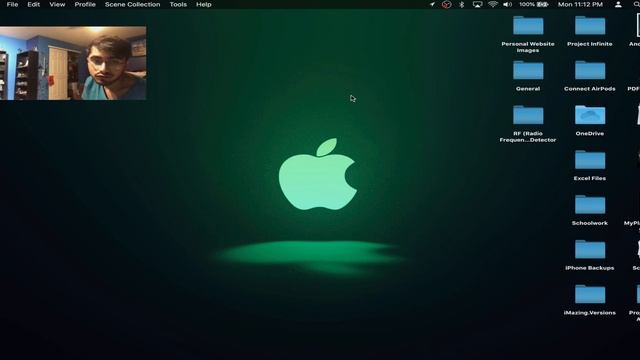Open the Edit menu
This screenshot has width=640, height=360.
(x=33, y=4)
